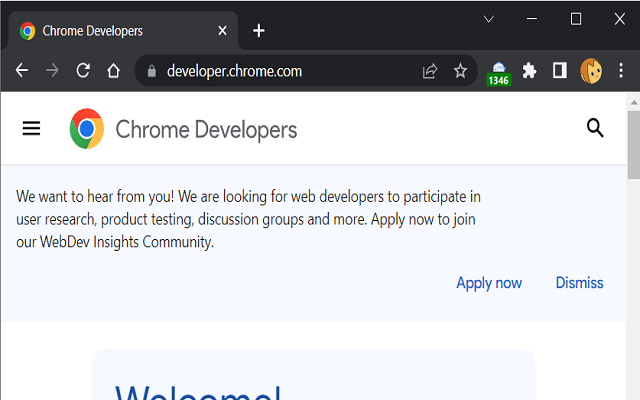This screenshot has height=400, width=640.
Task: Open the Extensions puzzle-piece menu
Action: [529, 71]
